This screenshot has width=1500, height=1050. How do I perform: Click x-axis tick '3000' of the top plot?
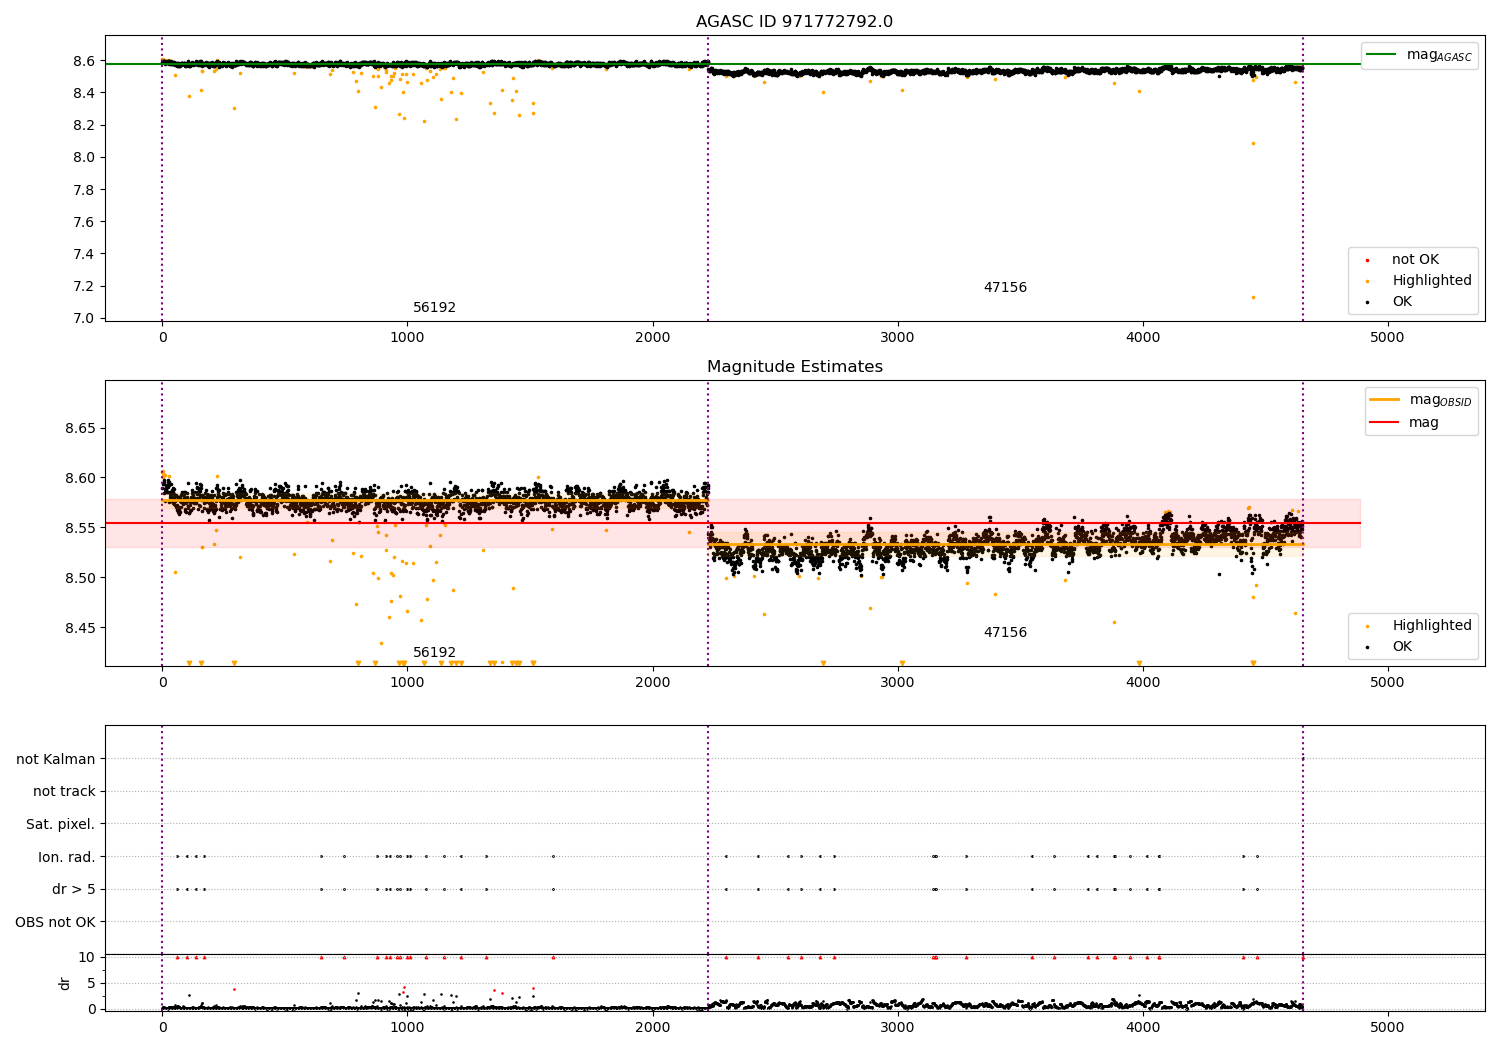tap(897, 338)
